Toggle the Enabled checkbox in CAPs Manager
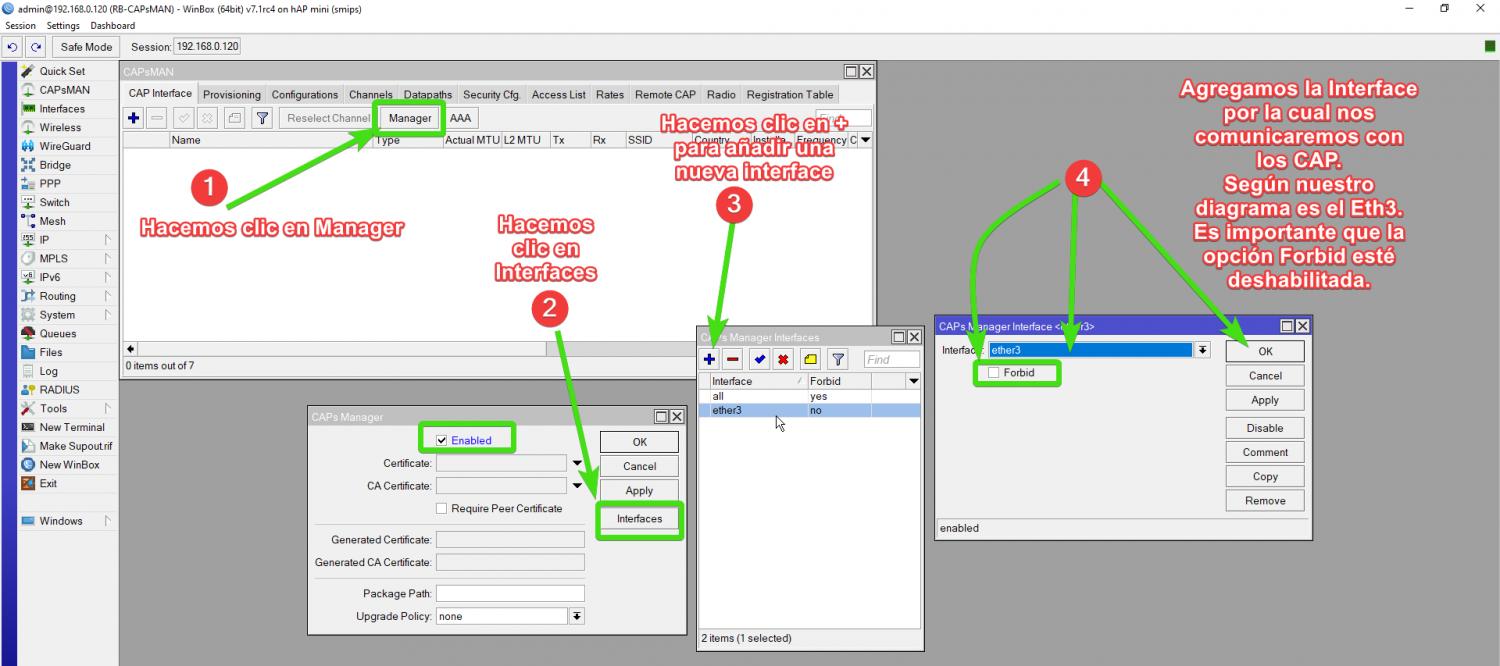 (x=442, y=441)
